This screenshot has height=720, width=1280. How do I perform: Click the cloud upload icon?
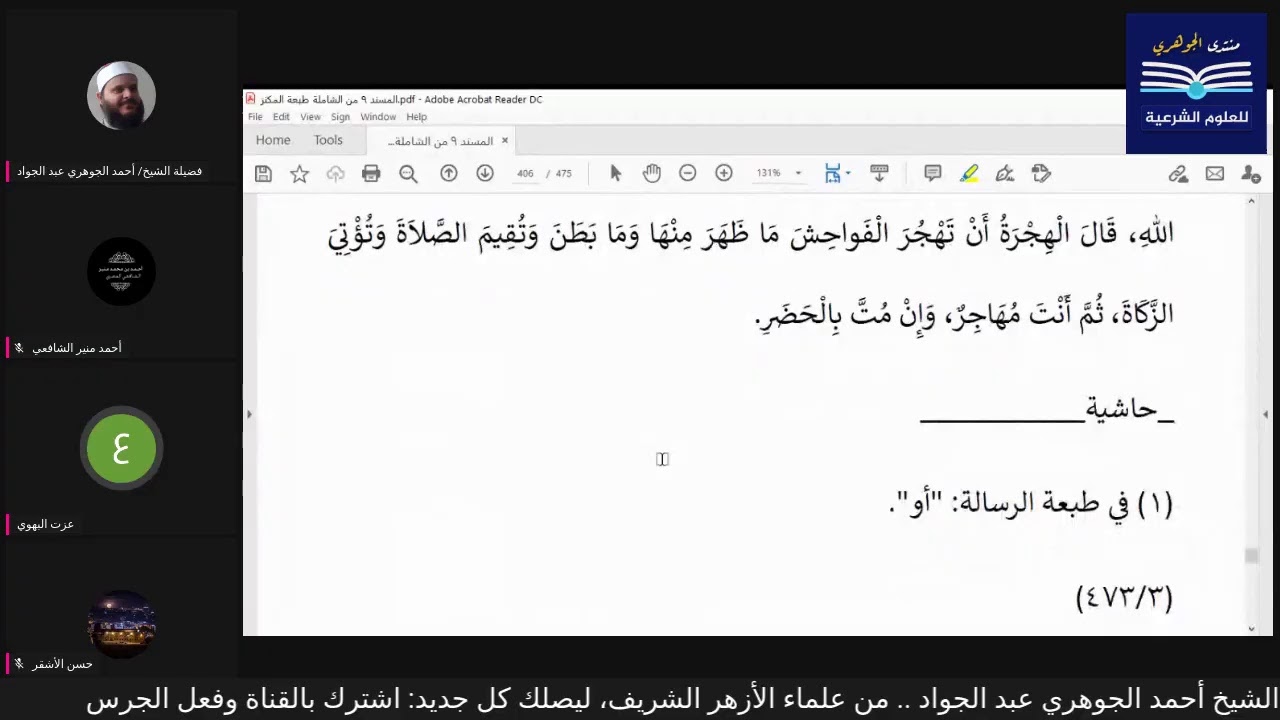click(x=335, y=174)
